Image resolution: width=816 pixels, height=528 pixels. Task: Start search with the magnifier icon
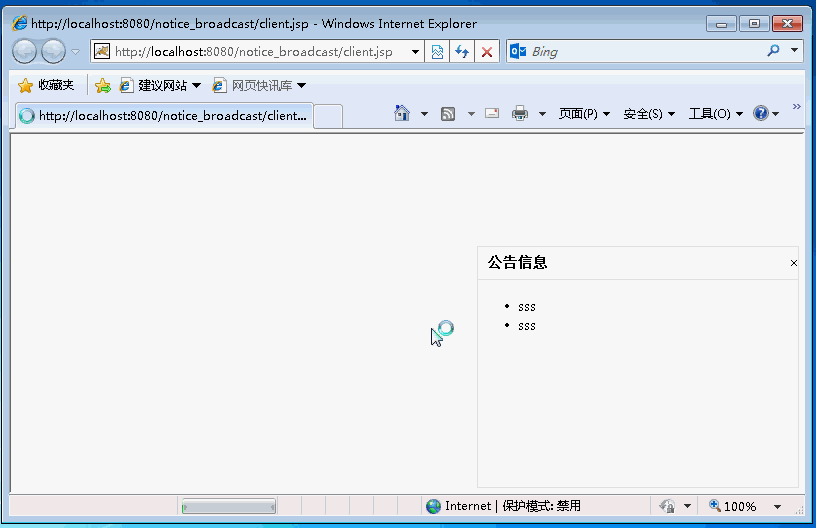773,51
